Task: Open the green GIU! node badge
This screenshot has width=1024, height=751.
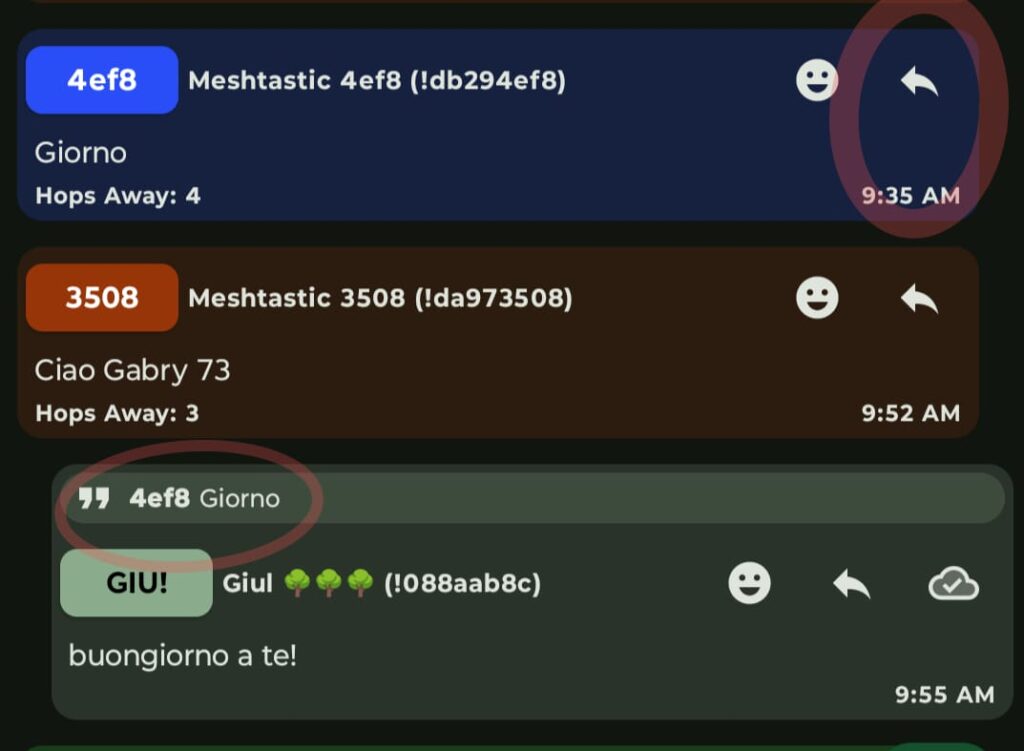Action: point(136,583)
